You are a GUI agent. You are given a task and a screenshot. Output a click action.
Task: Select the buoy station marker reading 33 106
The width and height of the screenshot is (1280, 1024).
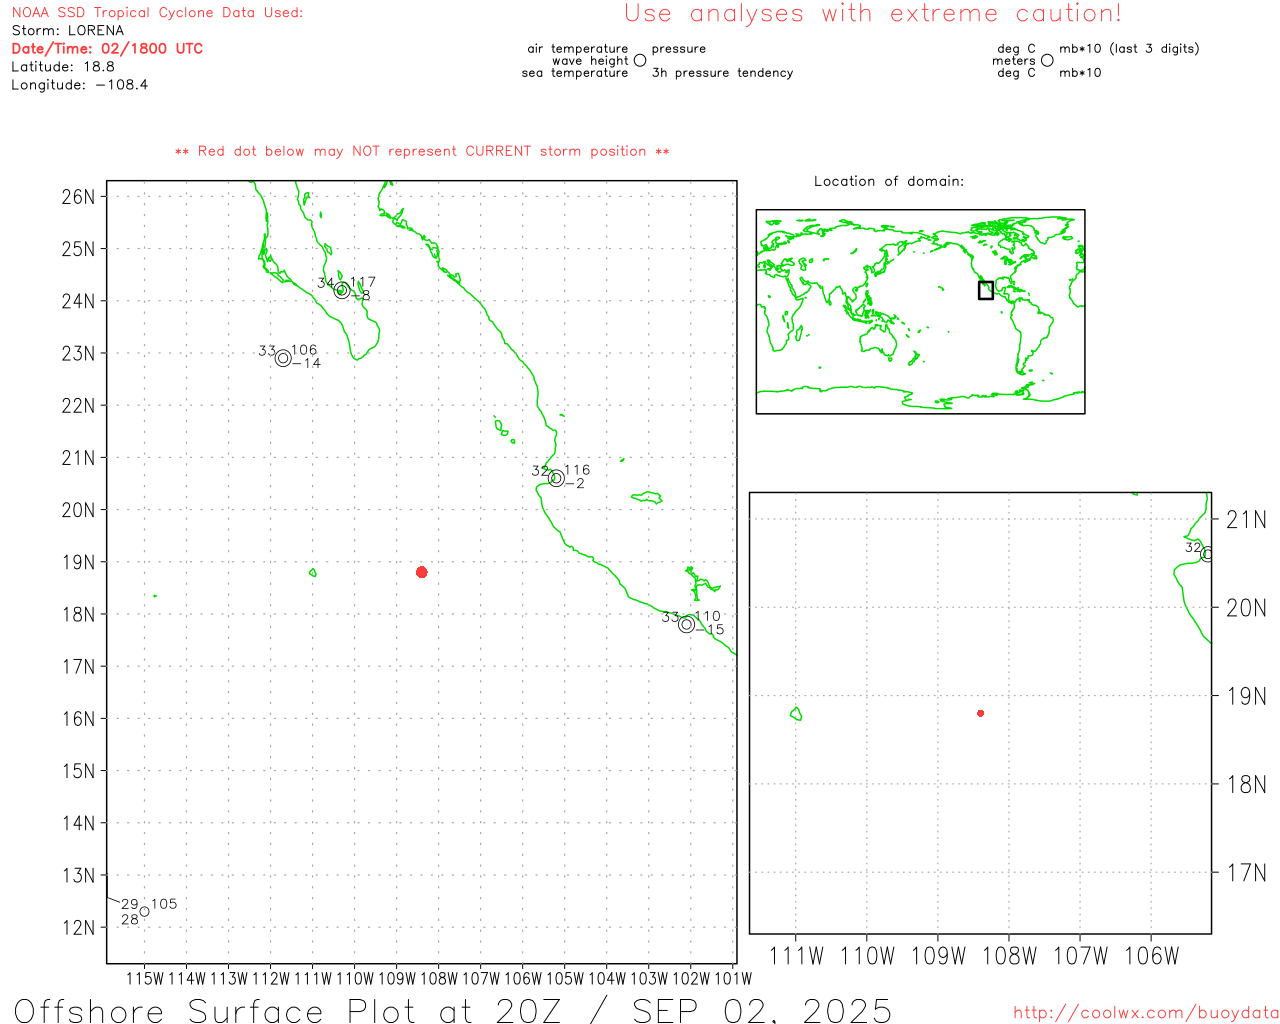283,358
